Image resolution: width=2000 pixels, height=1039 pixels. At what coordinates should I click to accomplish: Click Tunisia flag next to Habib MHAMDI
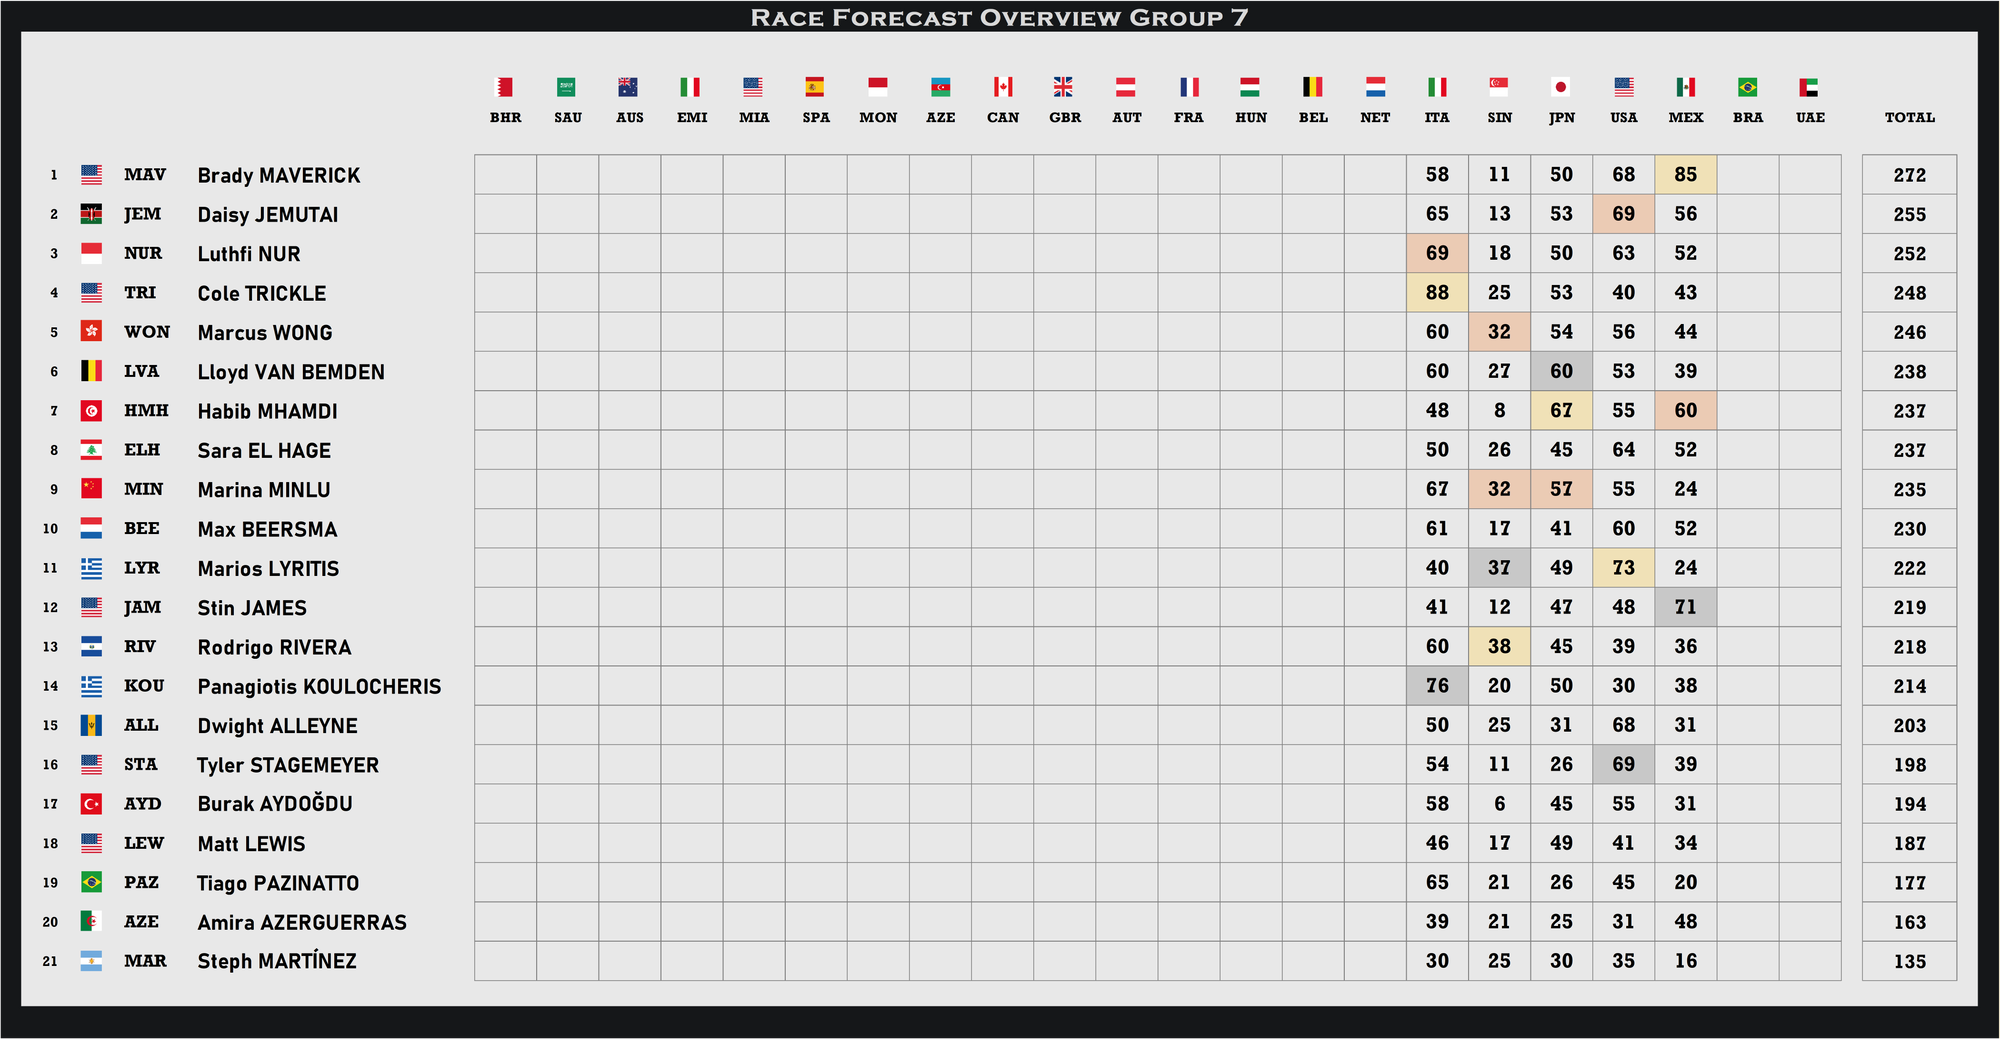point(91,411)
